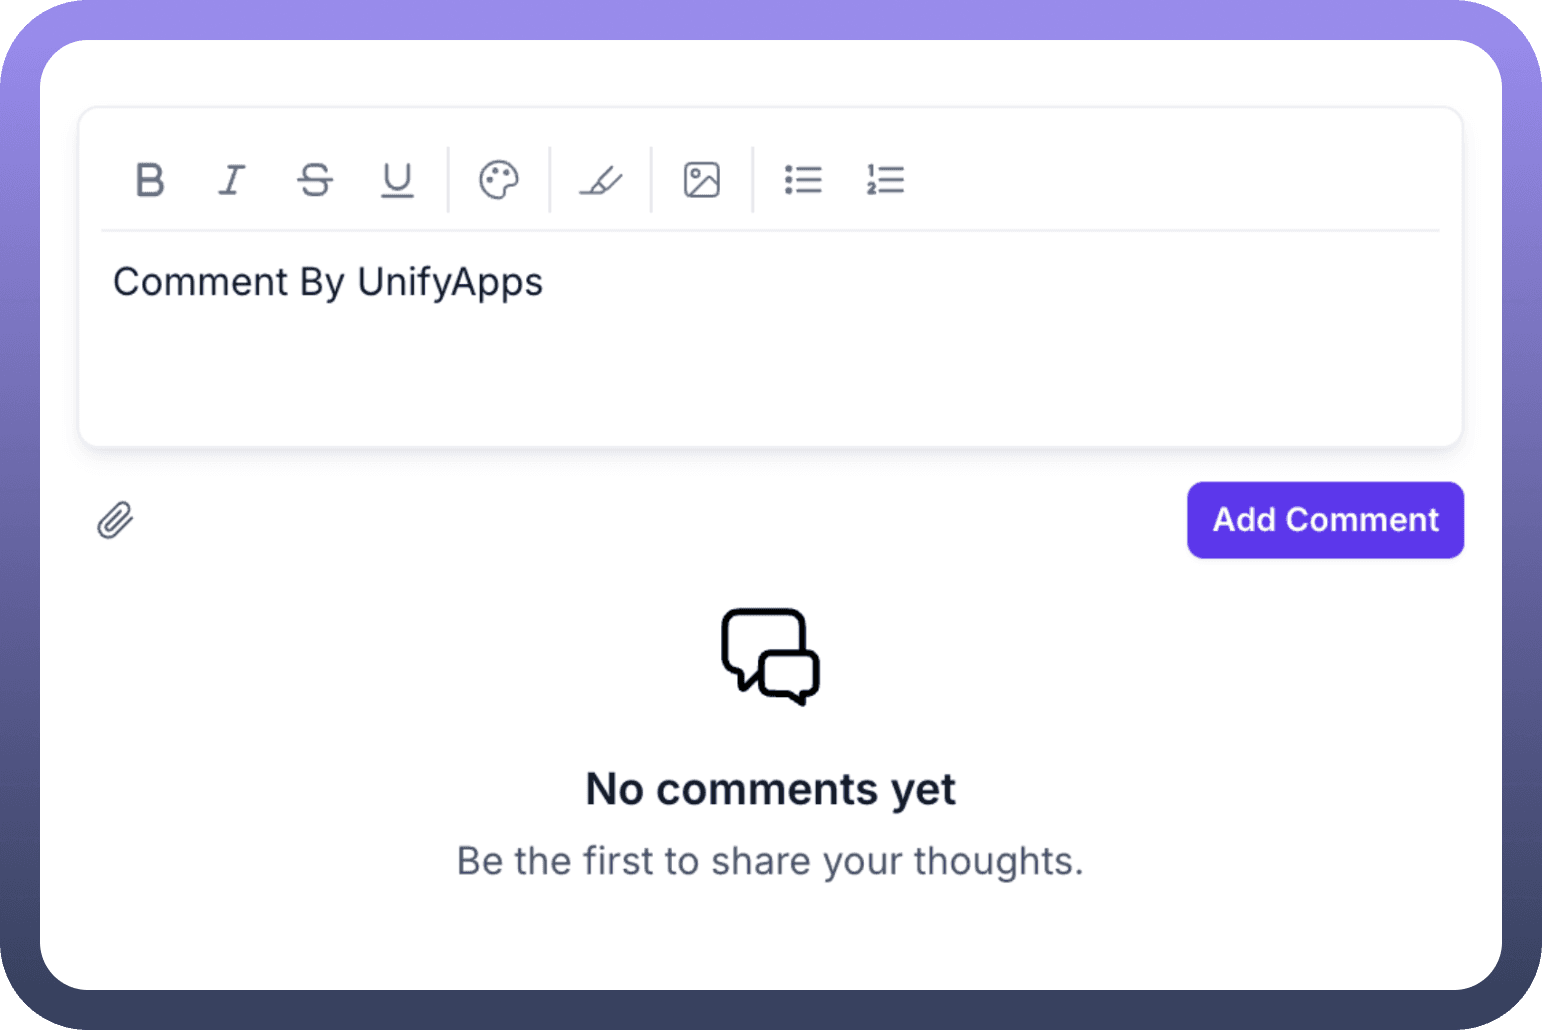The width and height of the screenshot is (1542, 1030).
Task: Apply italic formatting
Action: click(232, 181)
